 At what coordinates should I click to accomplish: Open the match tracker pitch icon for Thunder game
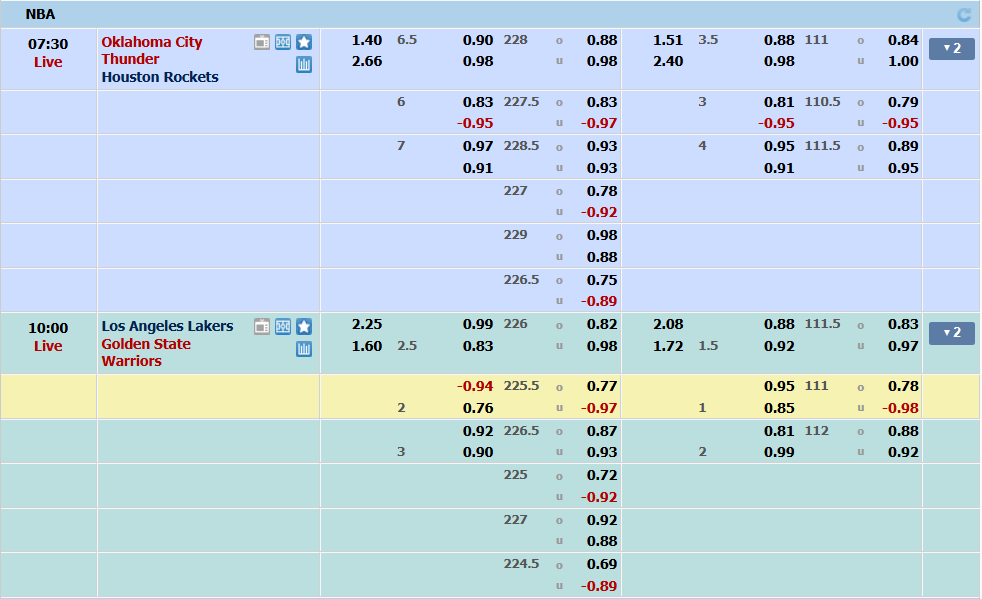click(283, 42)
